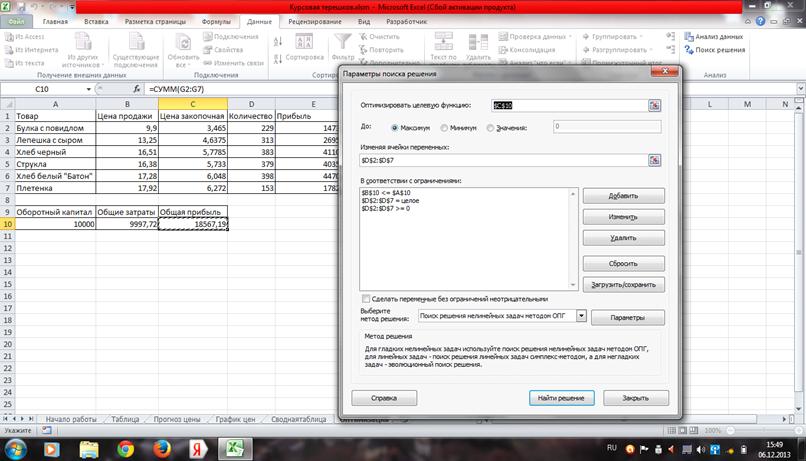Click the Yandex browser taskbar icon

click(x=198, y=448)
